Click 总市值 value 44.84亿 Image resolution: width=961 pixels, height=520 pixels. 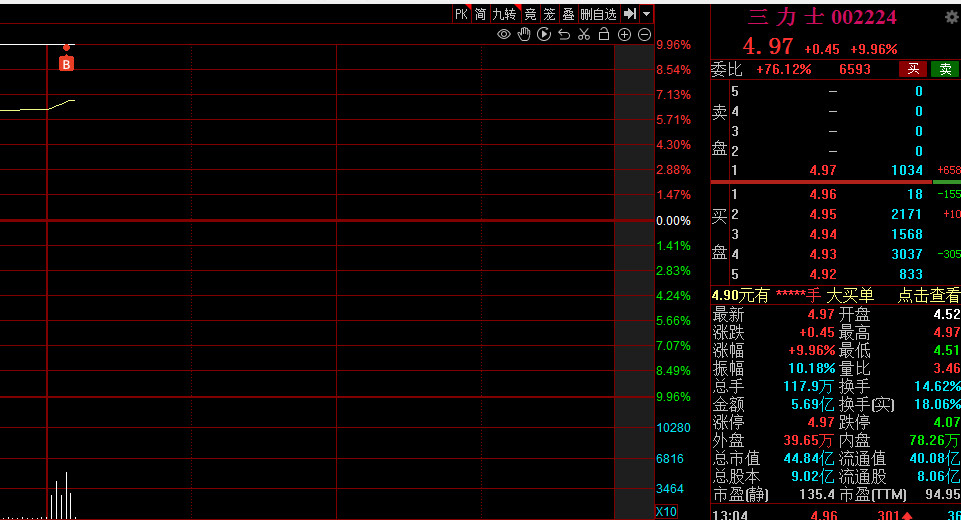[808, 459]
